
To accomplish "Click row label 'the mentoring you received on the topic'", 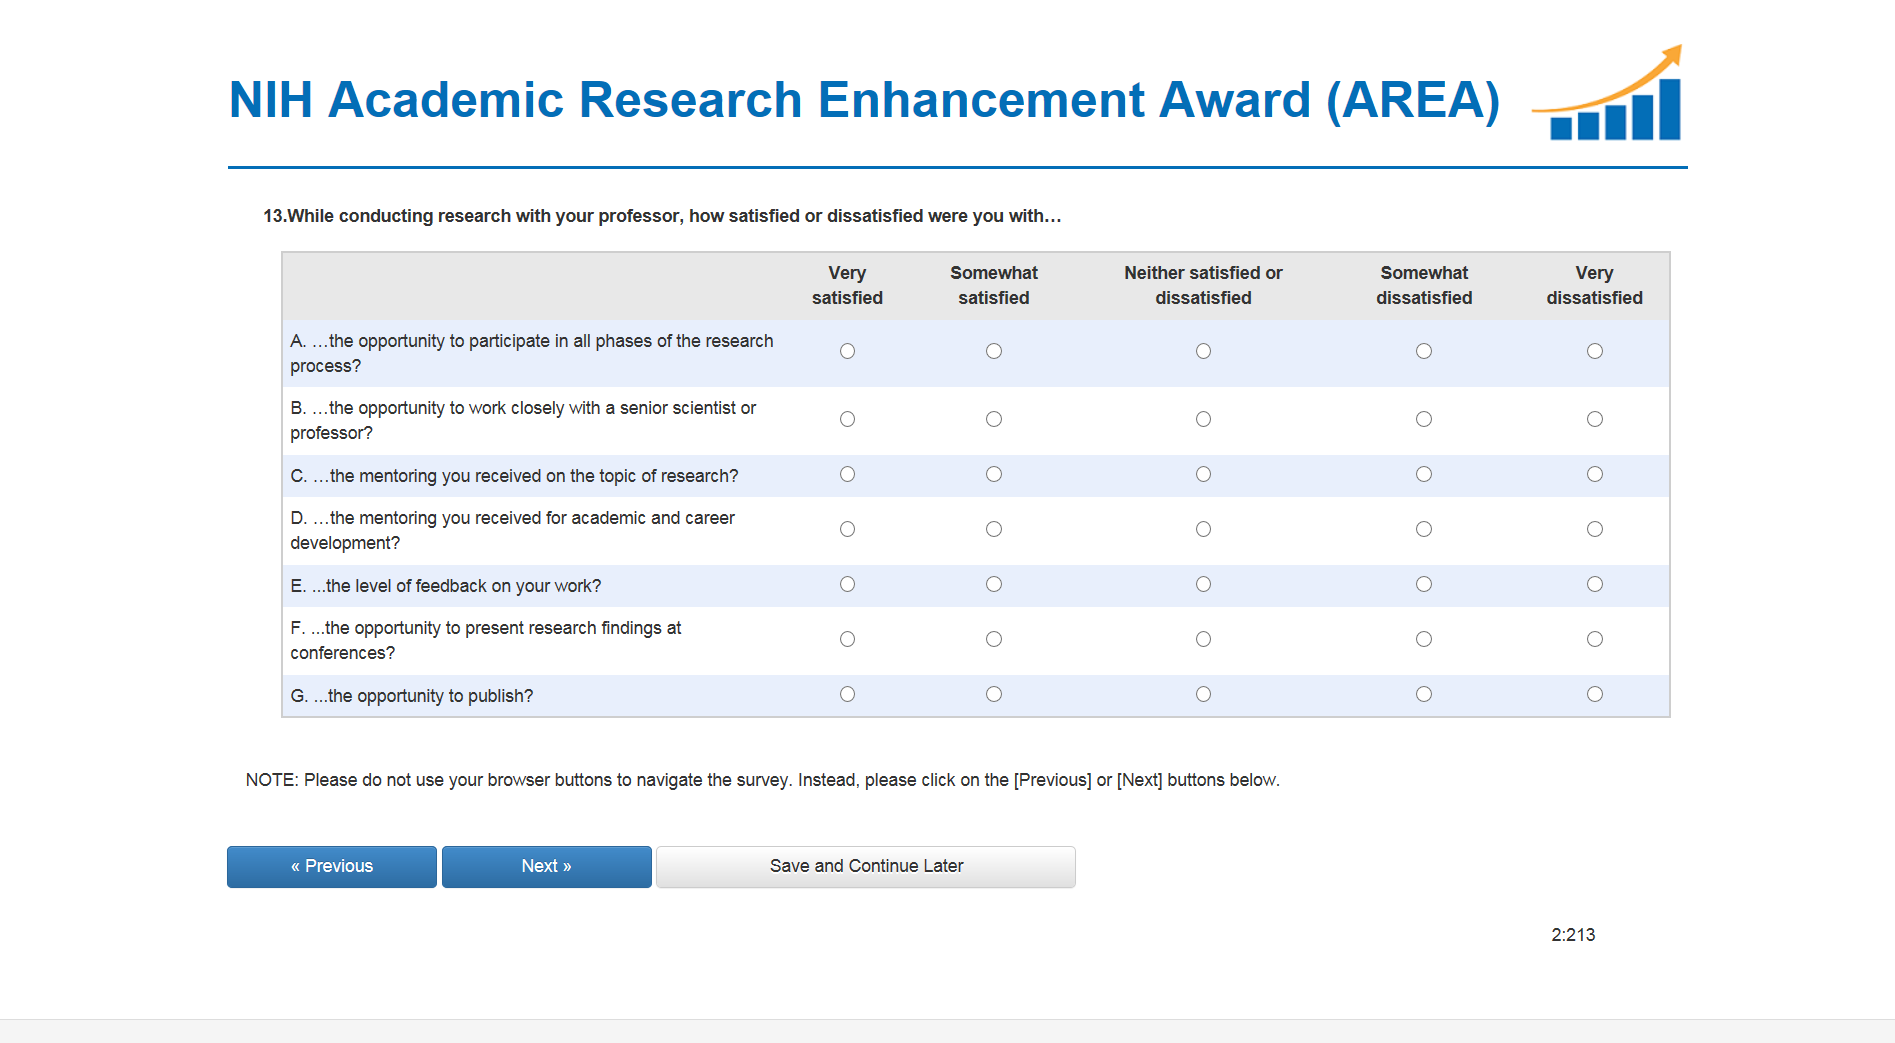I will (x=514, y=476).
